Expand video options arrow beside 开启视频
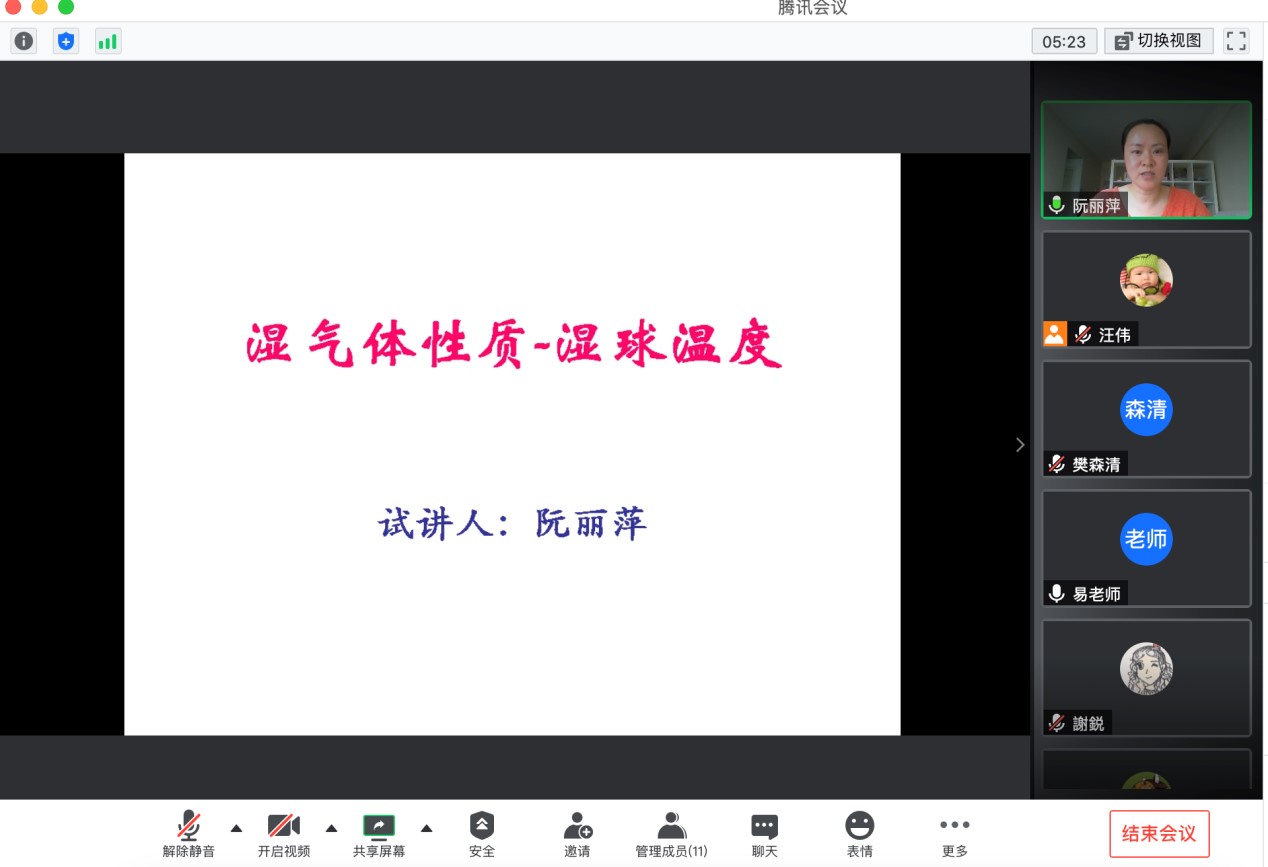The height and width of the screenshot is (867, 1268). [x=332, y=828]
